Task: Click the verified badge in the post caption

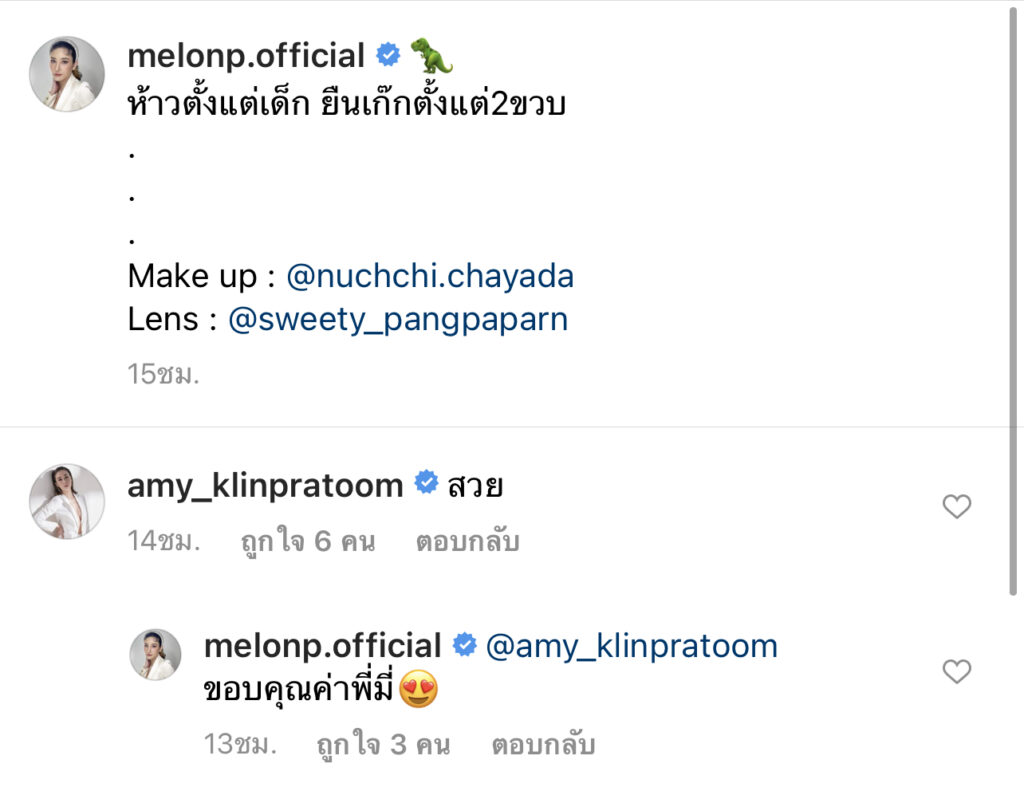Action: point(387,55)
